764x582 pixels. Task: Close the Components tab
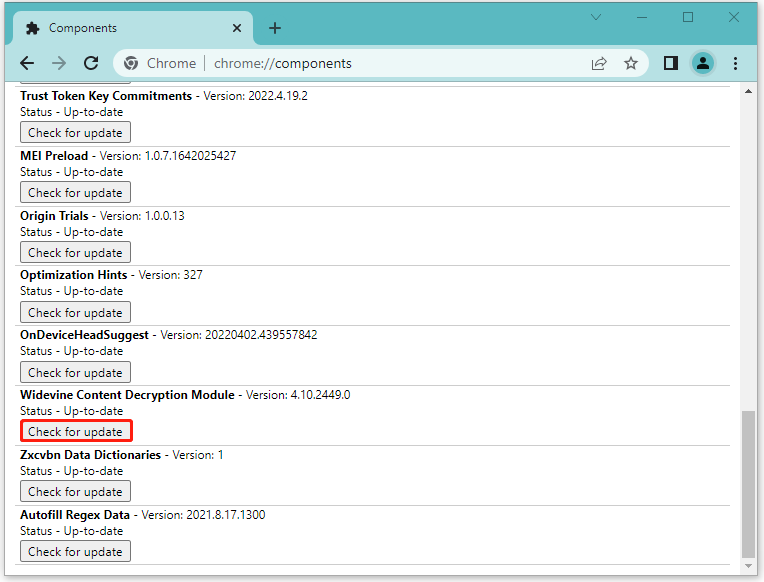[x=237, y=28]
